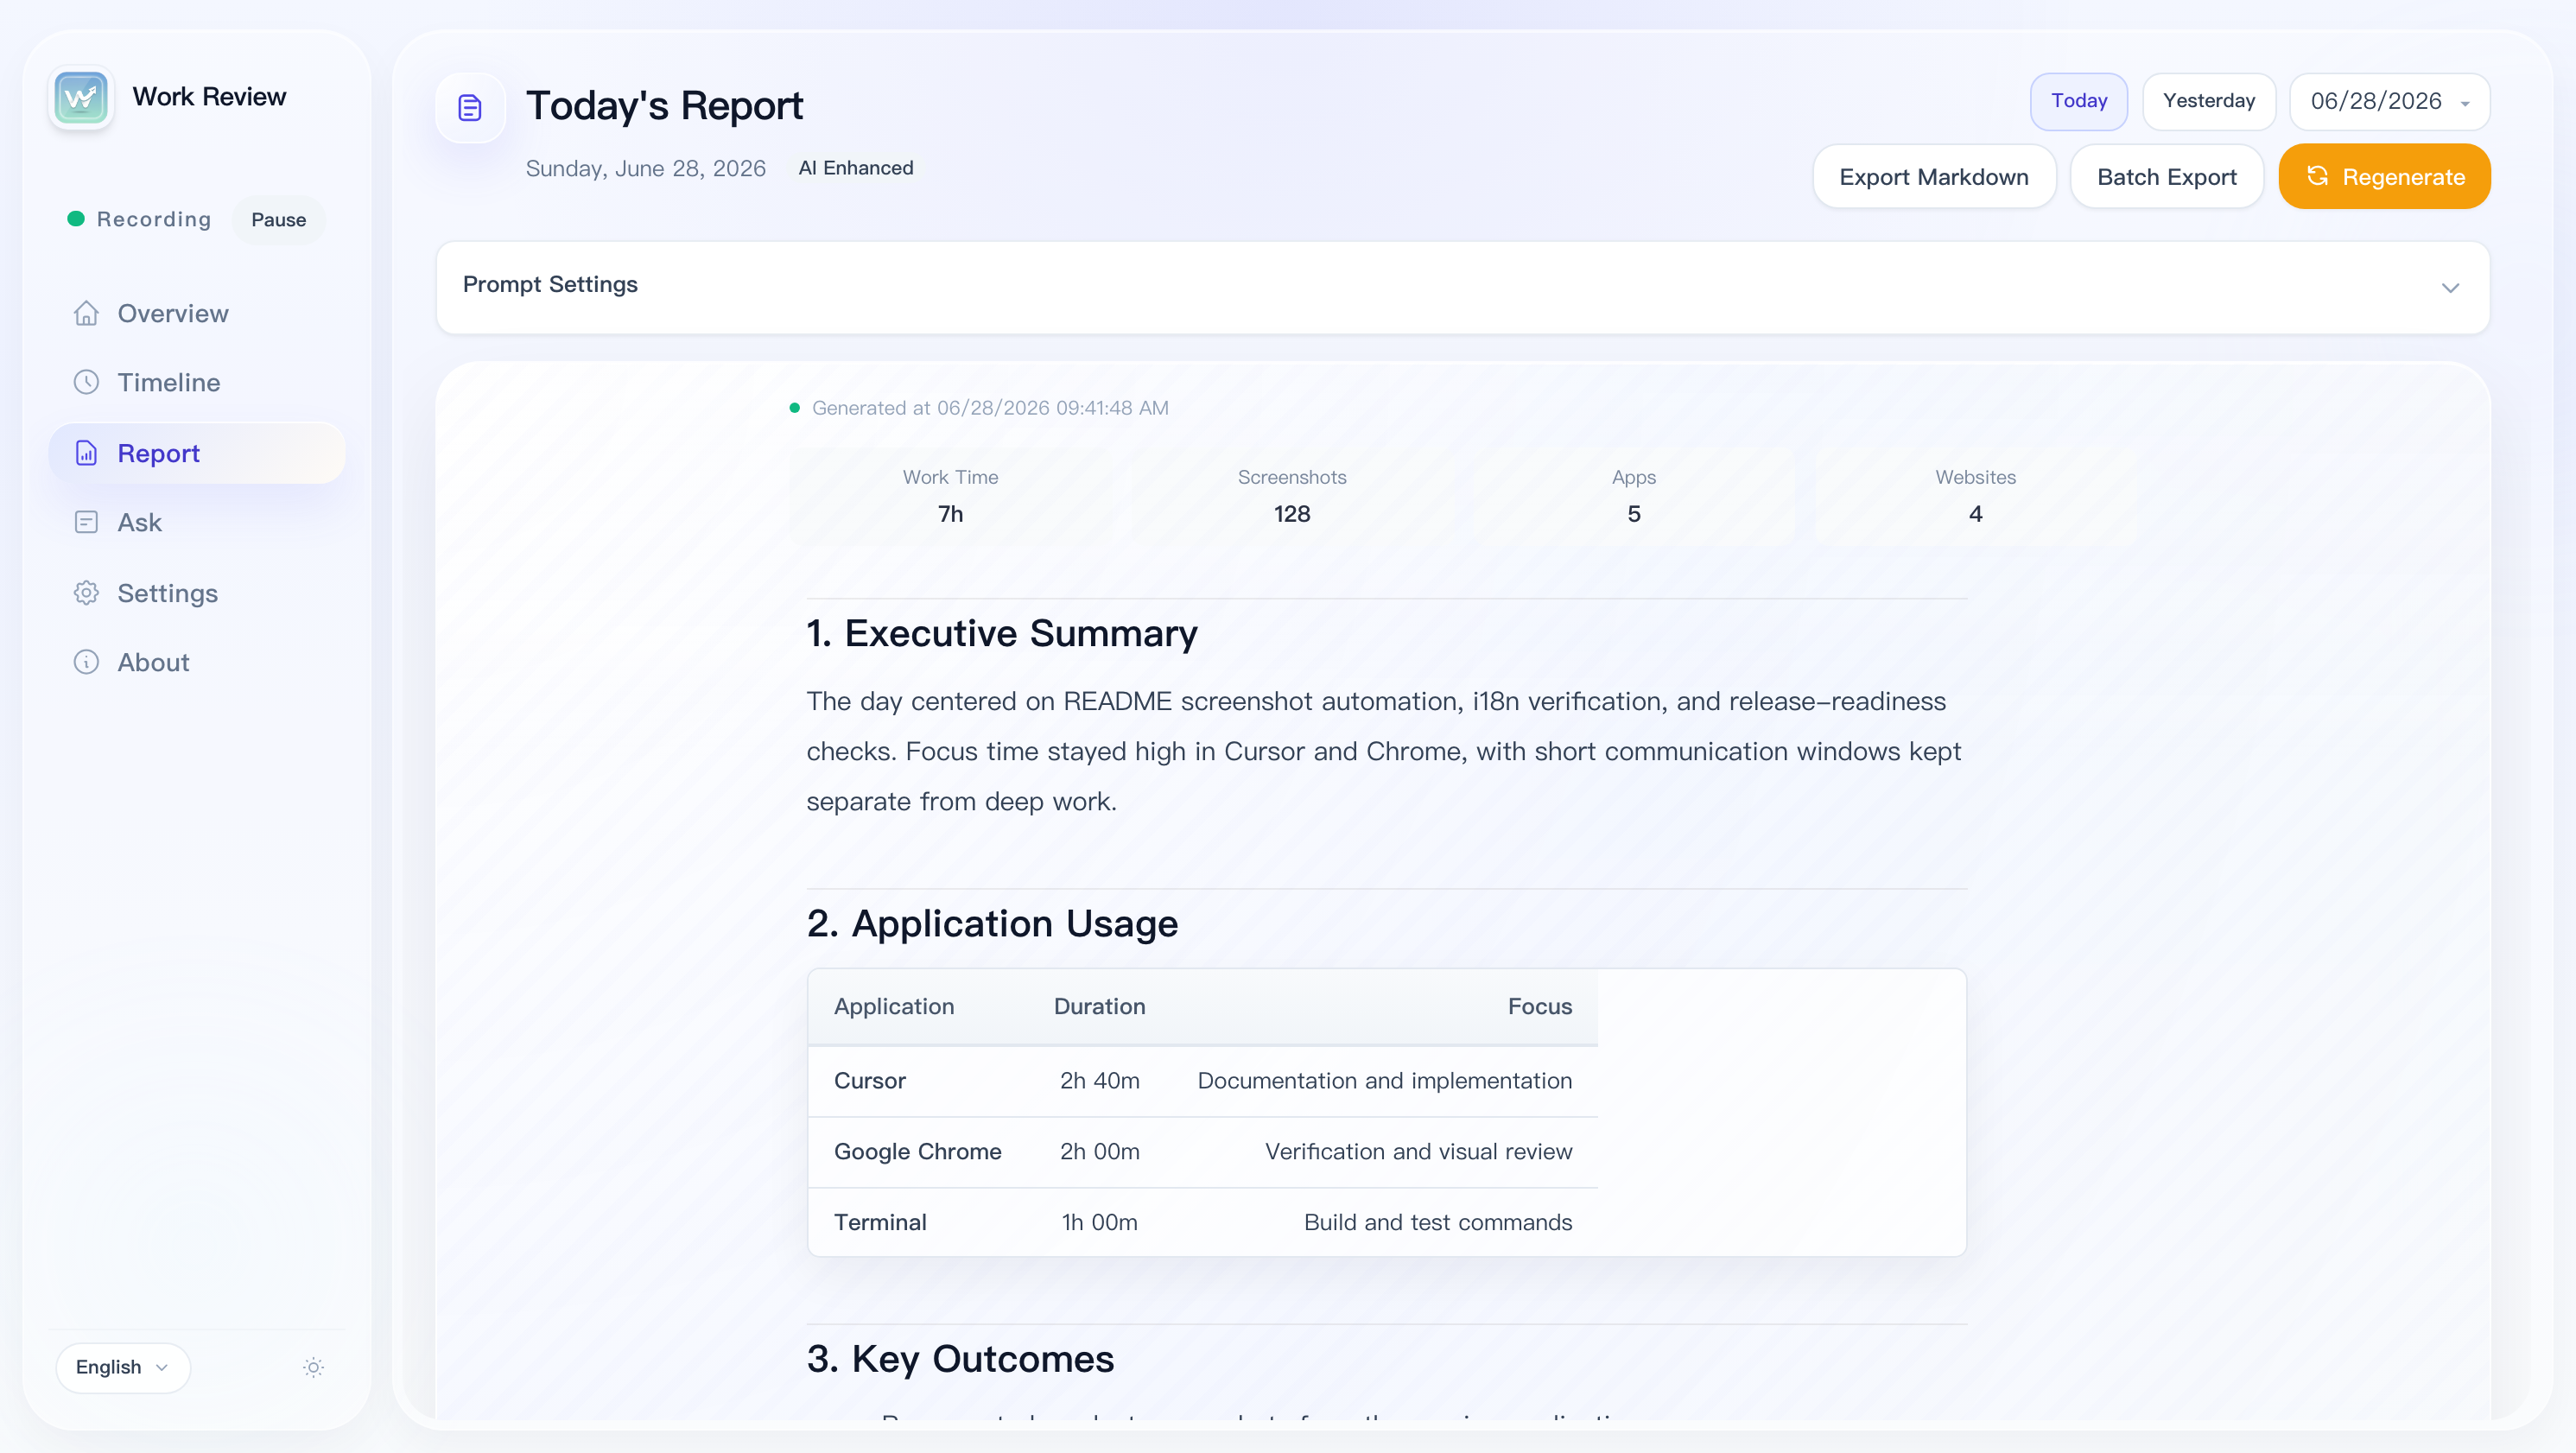The height and width of the screenshot is (1453, 2576).
Task: Click the green recording status dot
Action: [76, 219]
